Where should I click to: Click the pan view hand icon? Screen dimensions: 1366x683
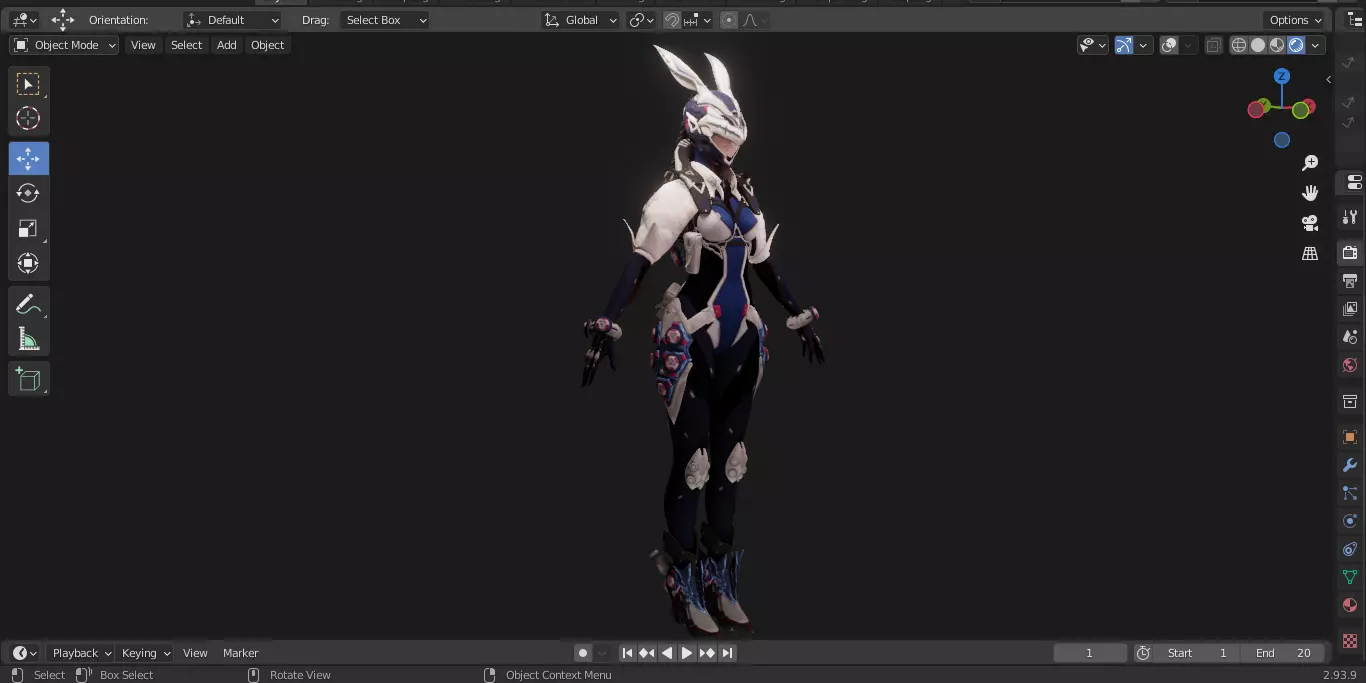1310,192
